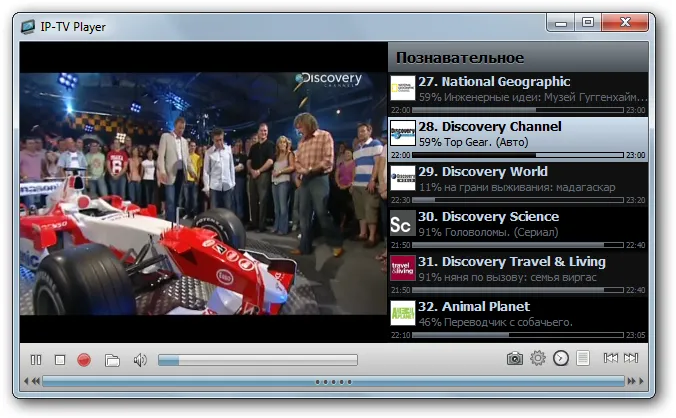Take a screenshot with the camera icon

pos(514,358)
